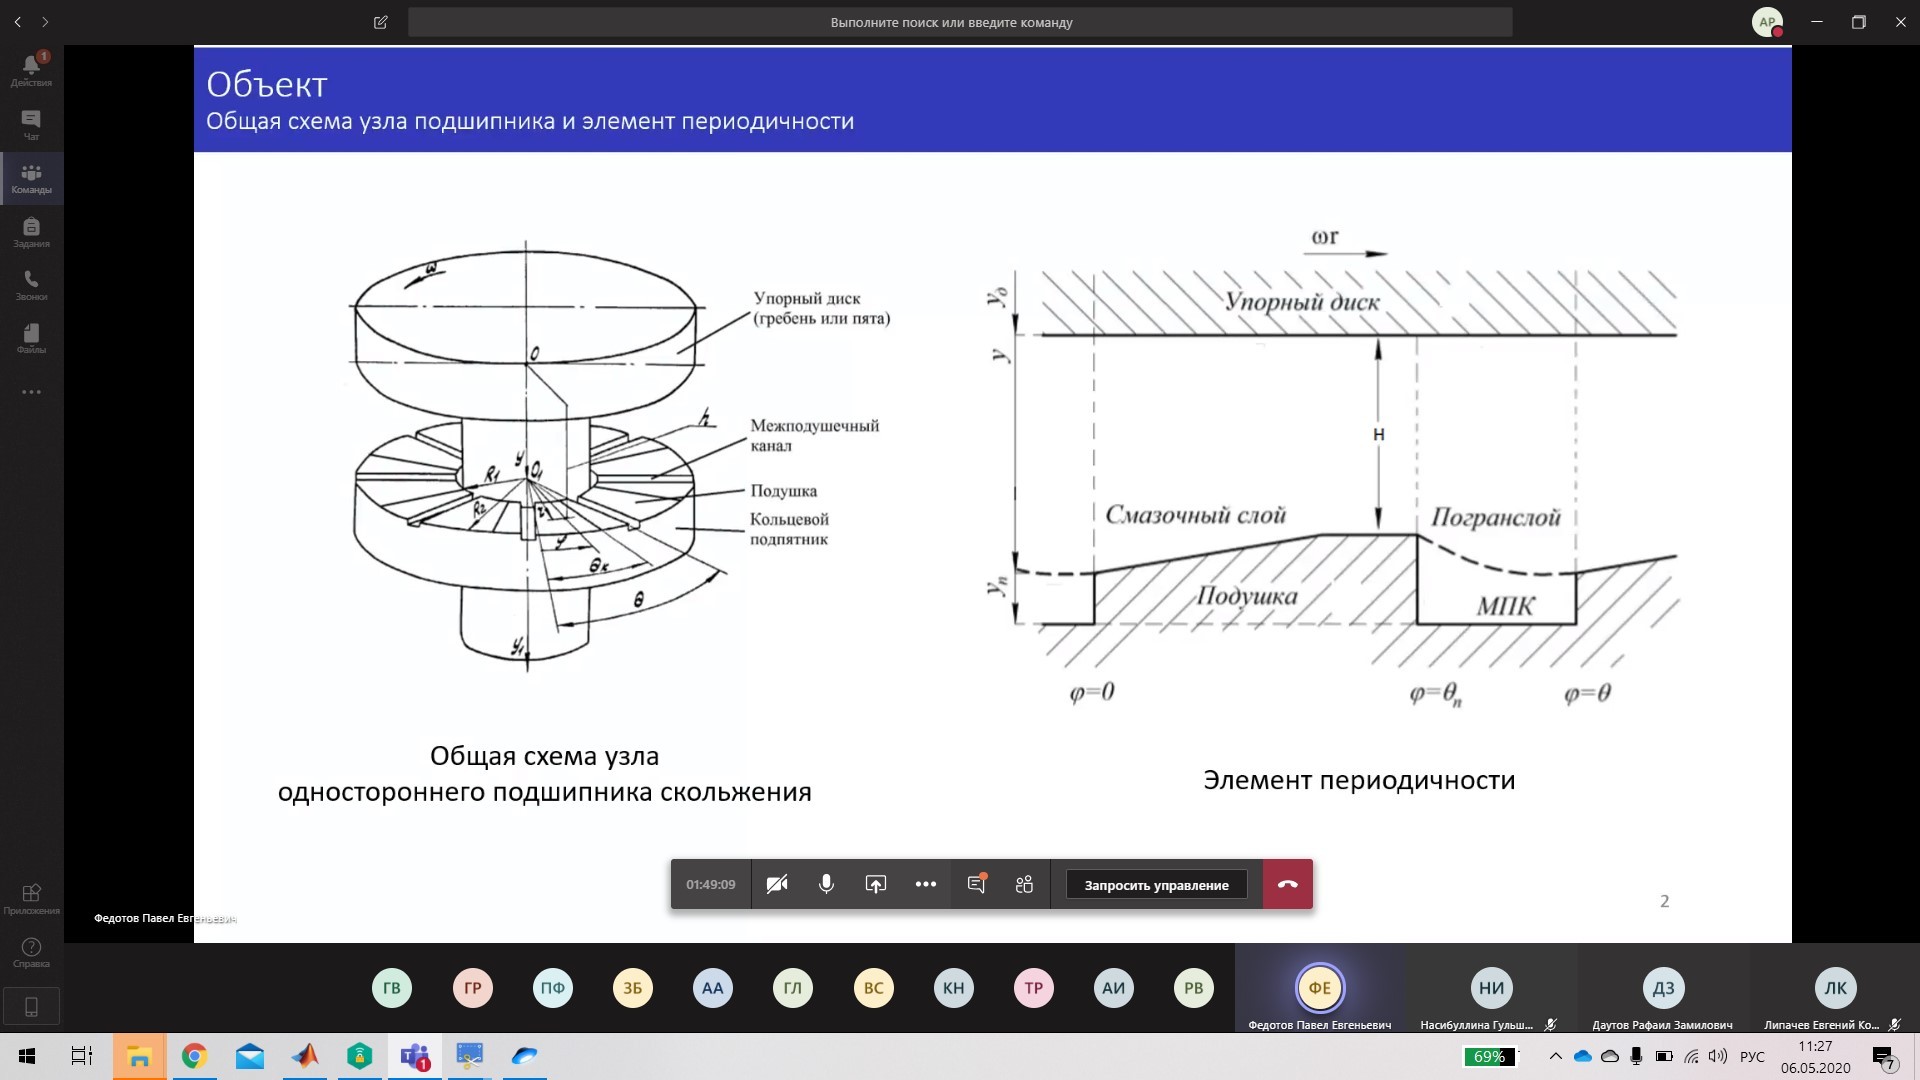Open the Apps (Приложения) sidebar icon
Viewport: 1920px width, 1080px height.
click(31, 899)
